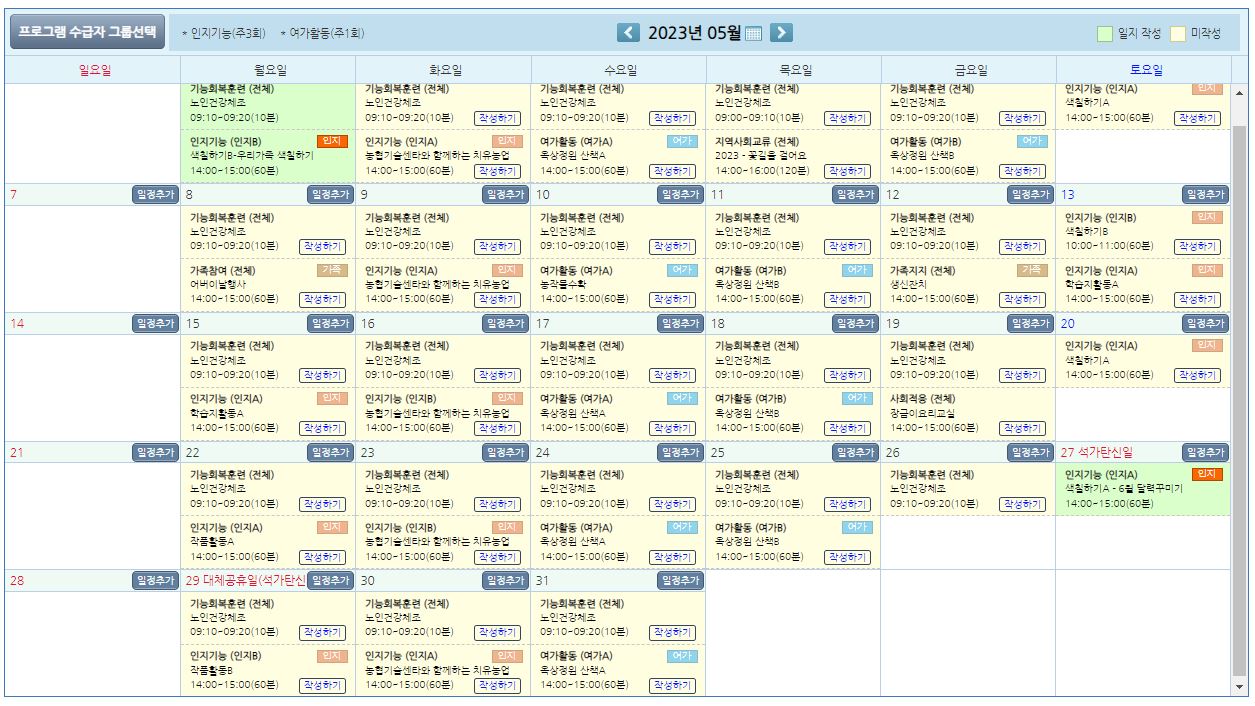The height and width of the screenshot is (706, 1255).
Task: Click the 인지 badge on May 27 event
Action: pos(1207,474)
